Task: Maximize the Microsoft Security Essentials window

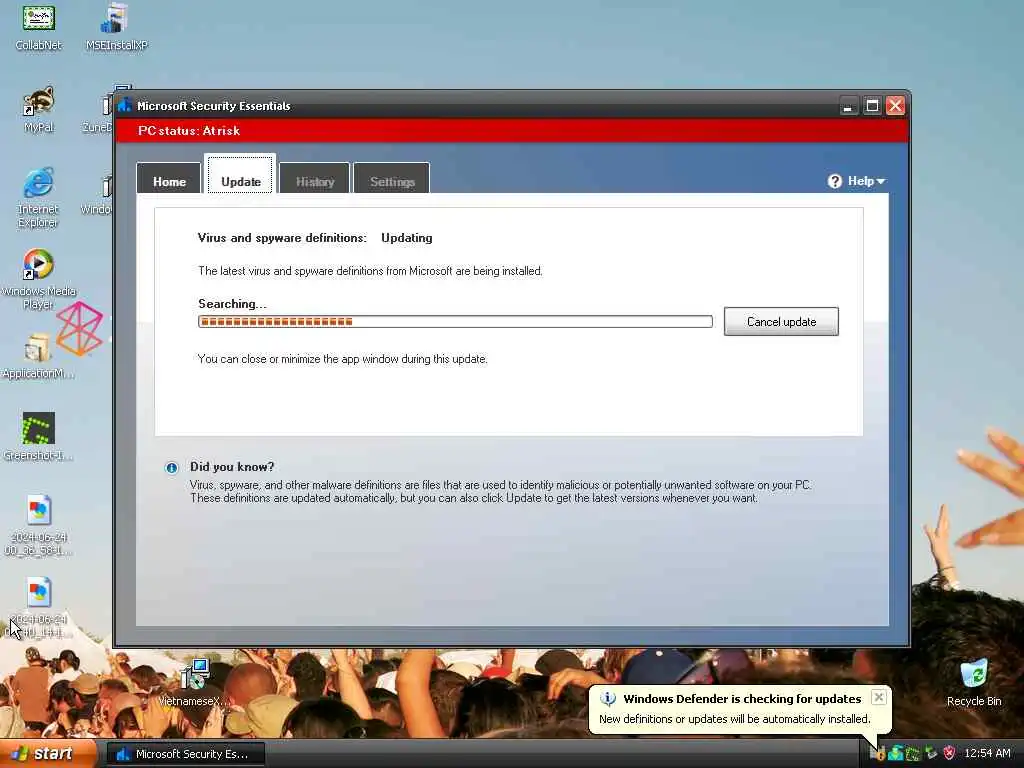Action: (872, 106)
